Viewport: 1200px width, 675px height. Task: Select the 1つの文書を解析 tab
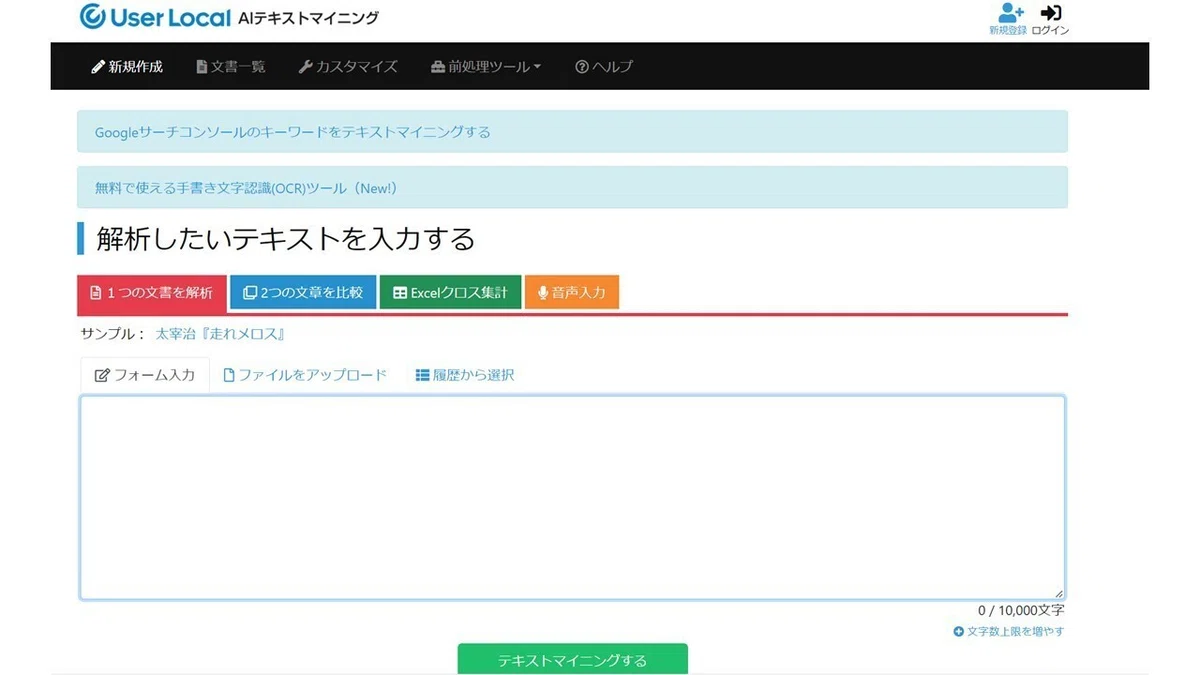[x=151, y=293]
